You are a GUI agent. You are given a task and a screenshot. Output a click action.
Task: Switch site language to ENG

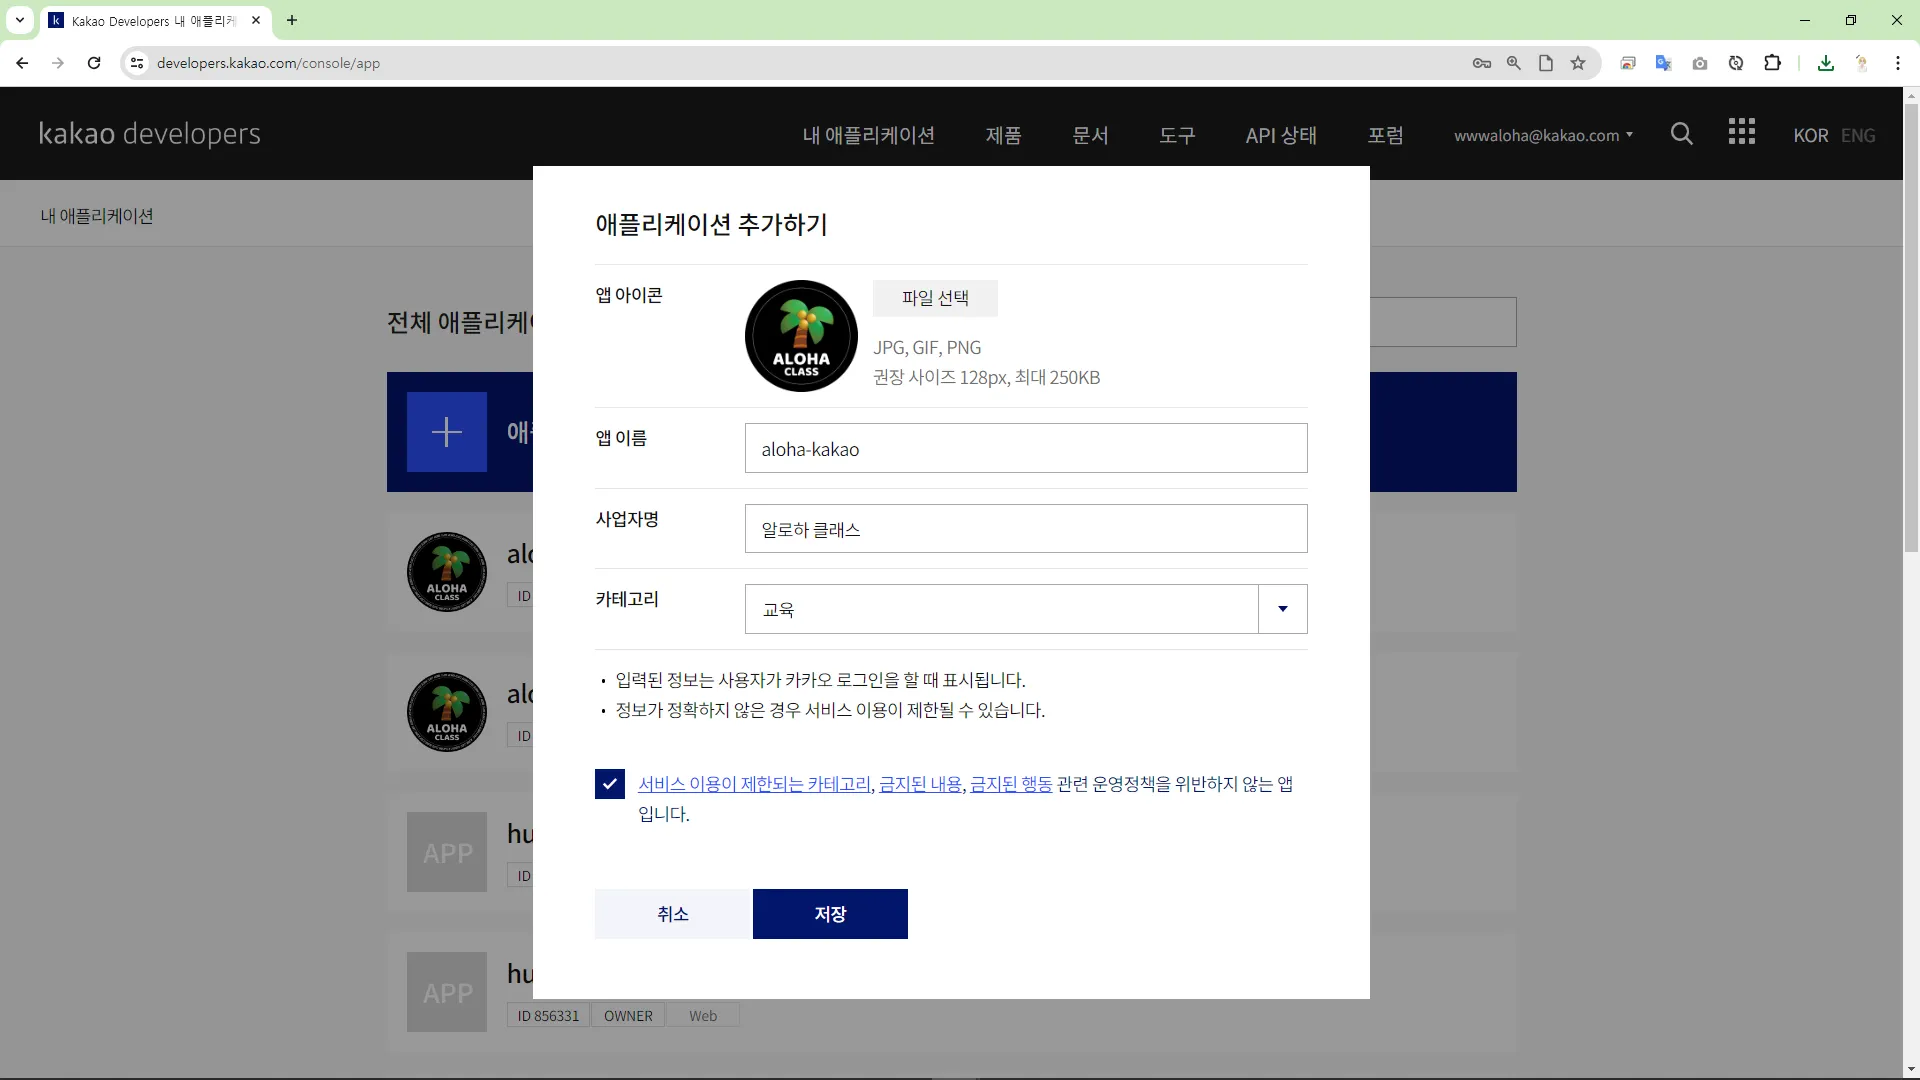1858,135
